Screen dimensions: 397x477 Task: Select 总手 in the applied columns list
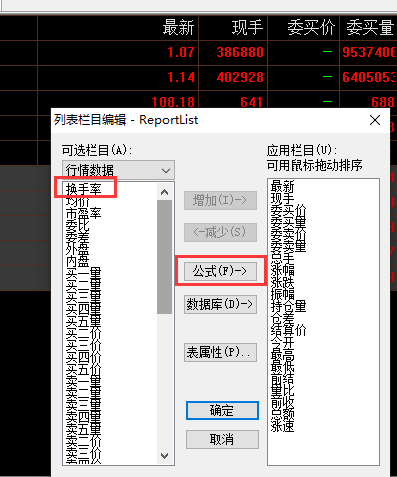pyautogui.click(x=283, y=259)
